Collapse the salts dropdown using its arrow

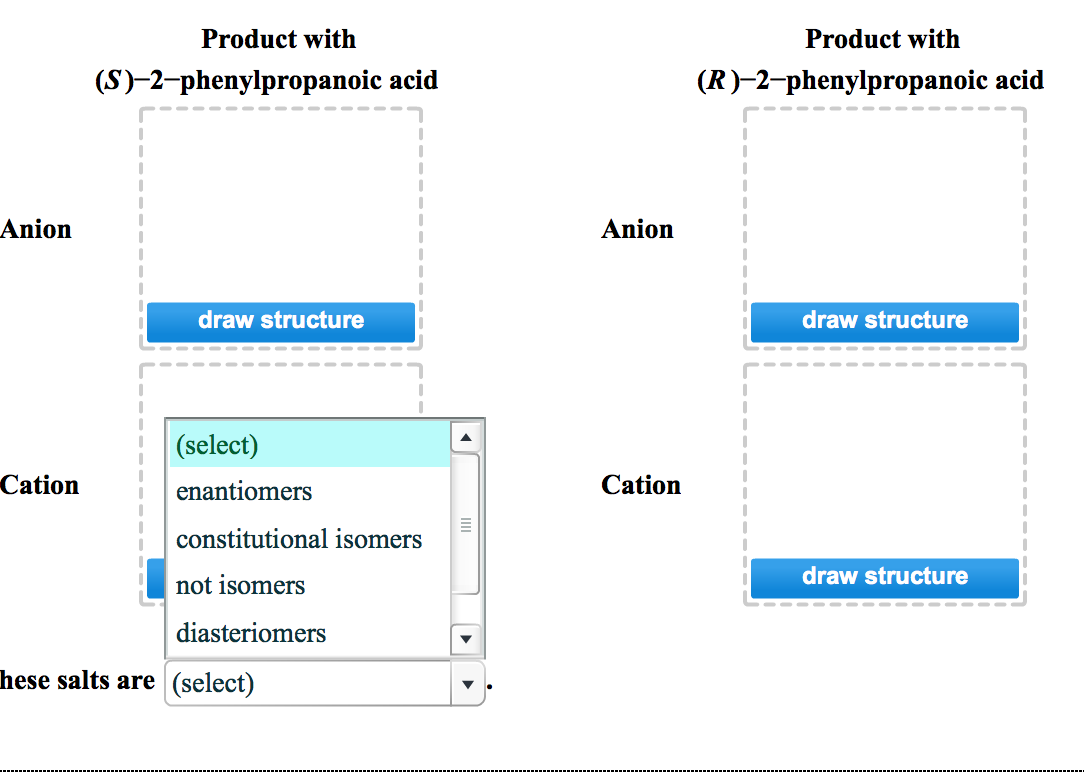[467, 684]
